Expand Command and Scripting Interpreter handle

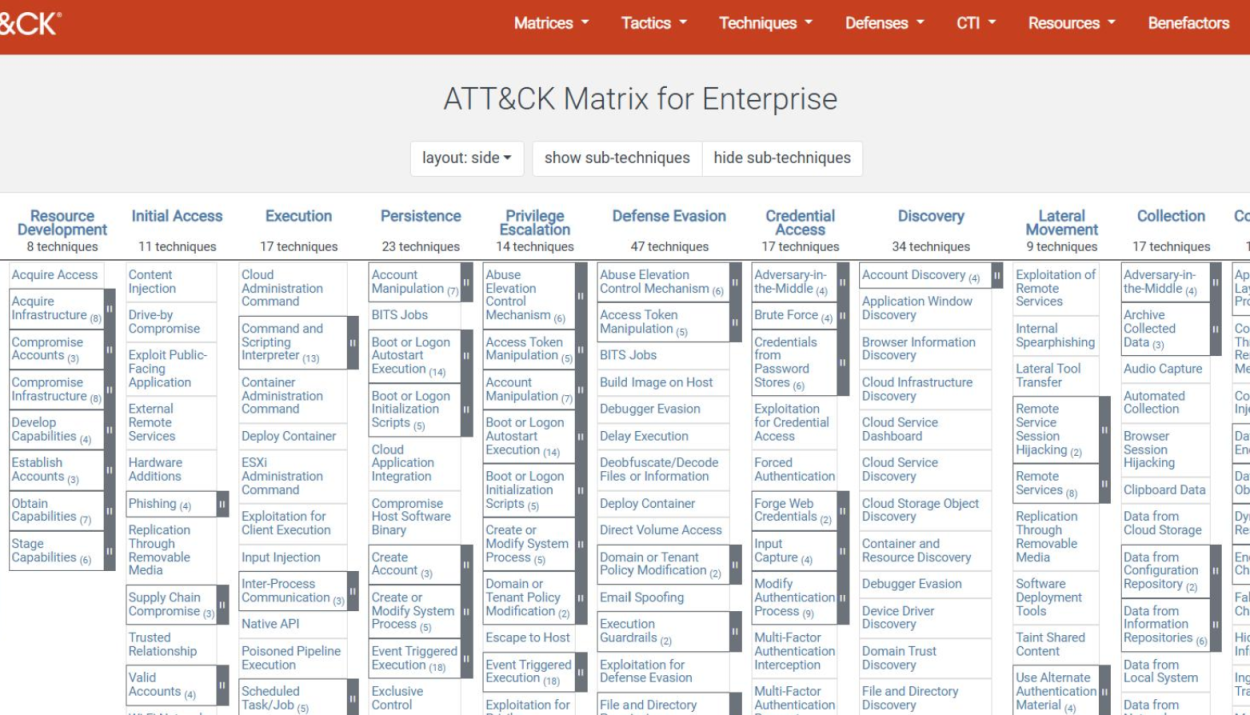[x=352, y=342]
